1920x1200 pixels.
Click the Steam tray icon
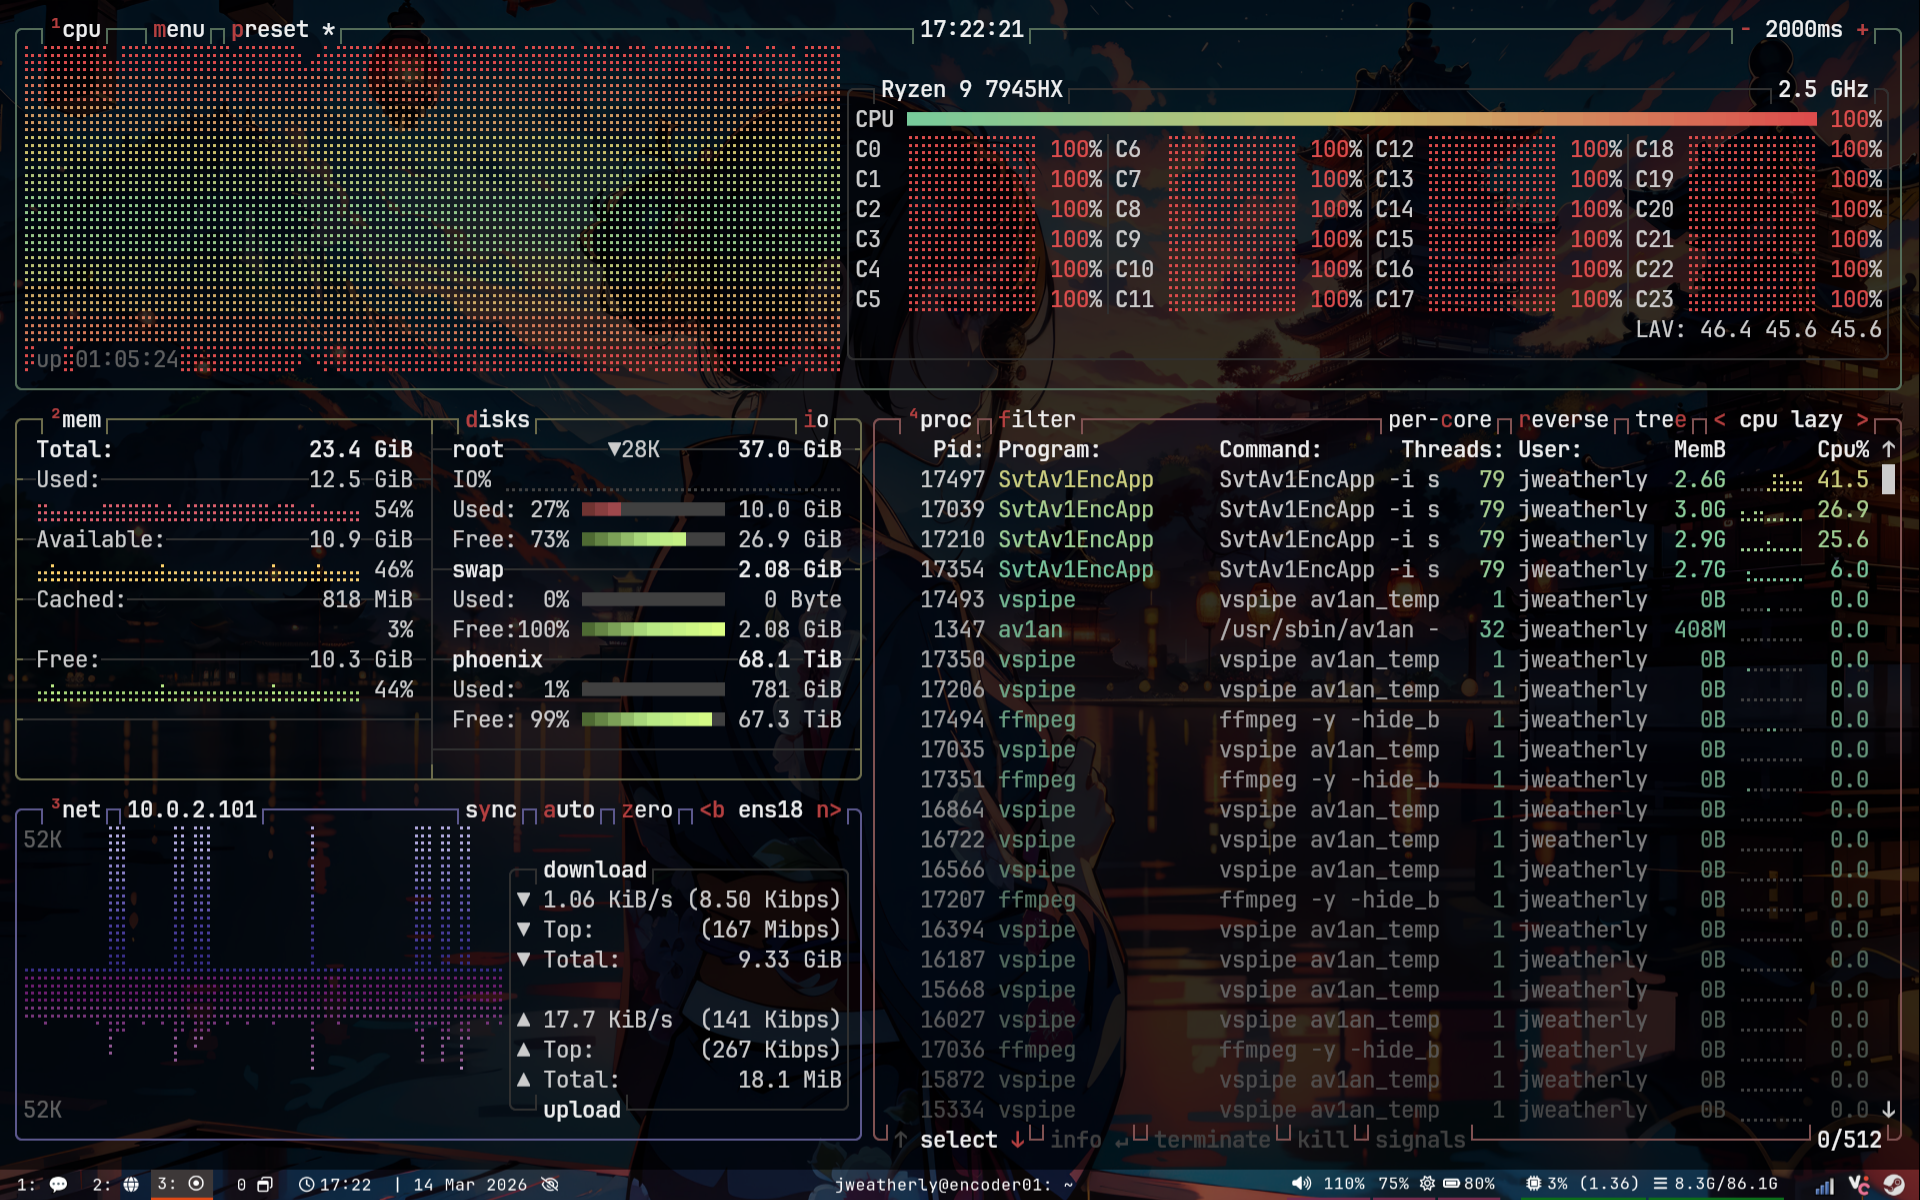(1893, 1184)
